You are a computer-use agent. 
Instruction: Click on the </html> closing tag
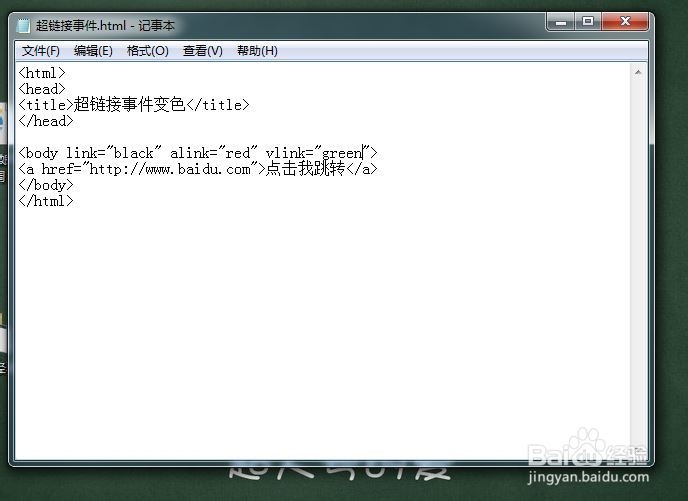[x=46, y=201]
